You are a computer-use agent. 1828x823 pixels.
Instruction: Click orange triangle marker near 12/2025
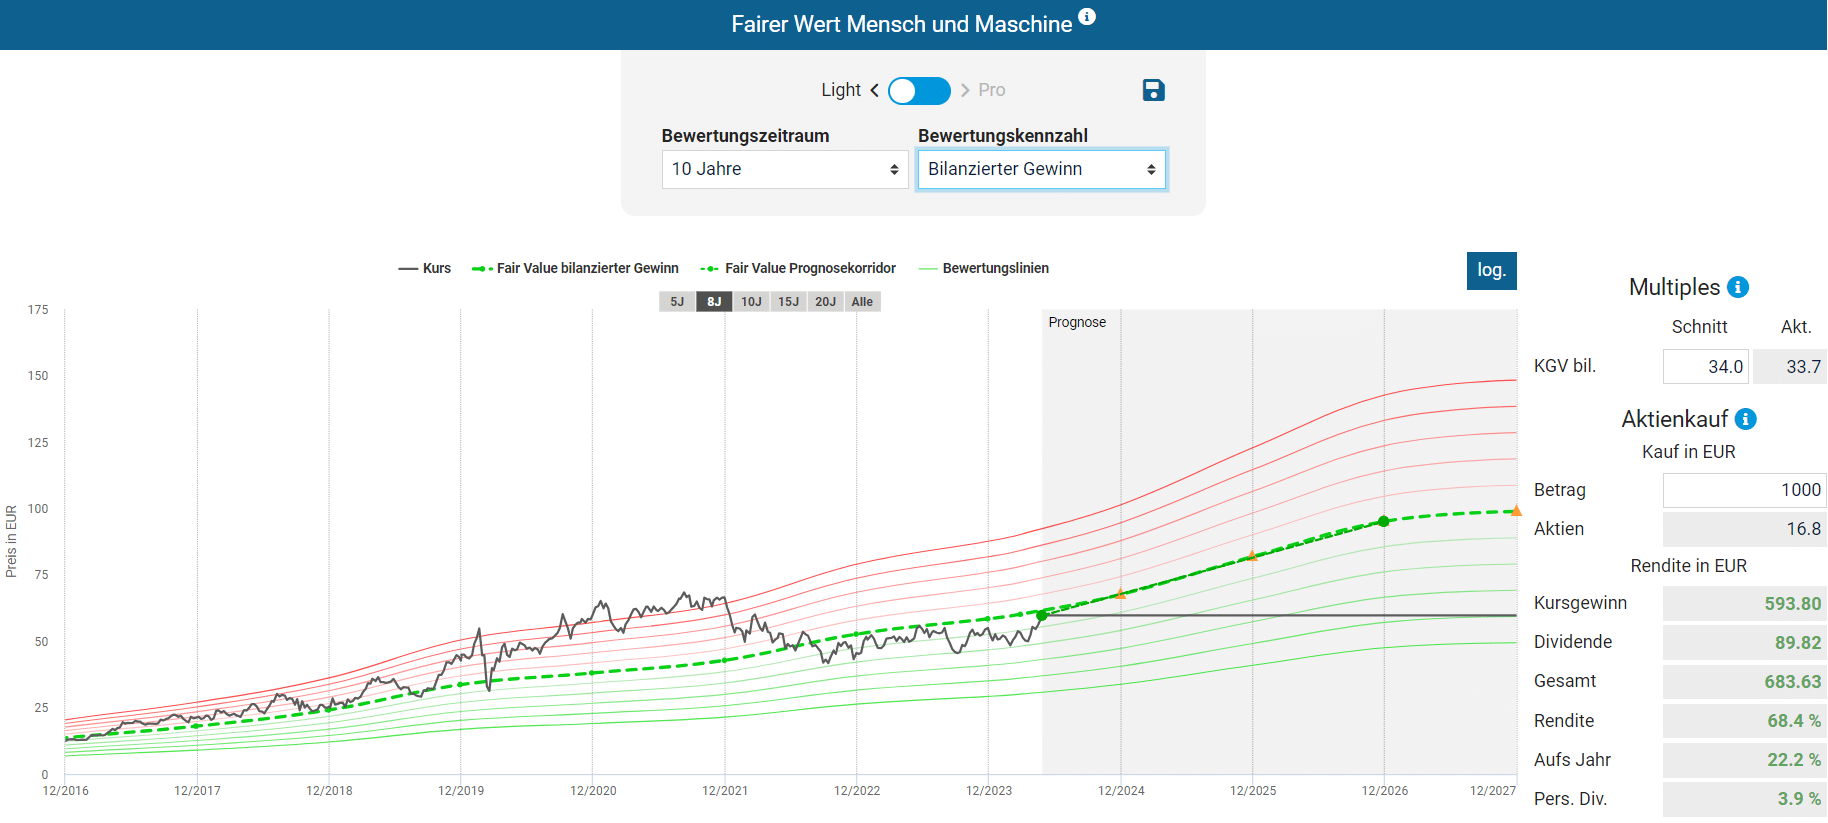pyautogui.click(x=1252, y=556)
